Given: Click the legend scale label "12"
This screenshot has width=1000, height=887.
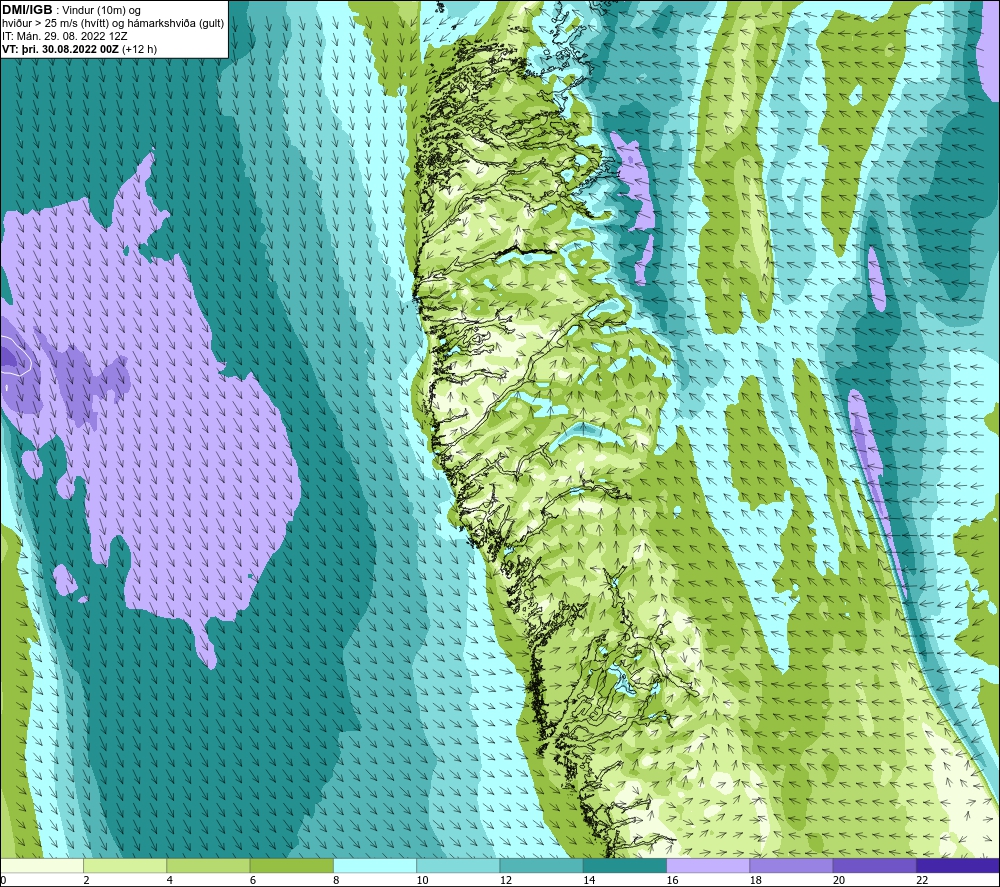Looking at the screenshot, I should [506, 880].
